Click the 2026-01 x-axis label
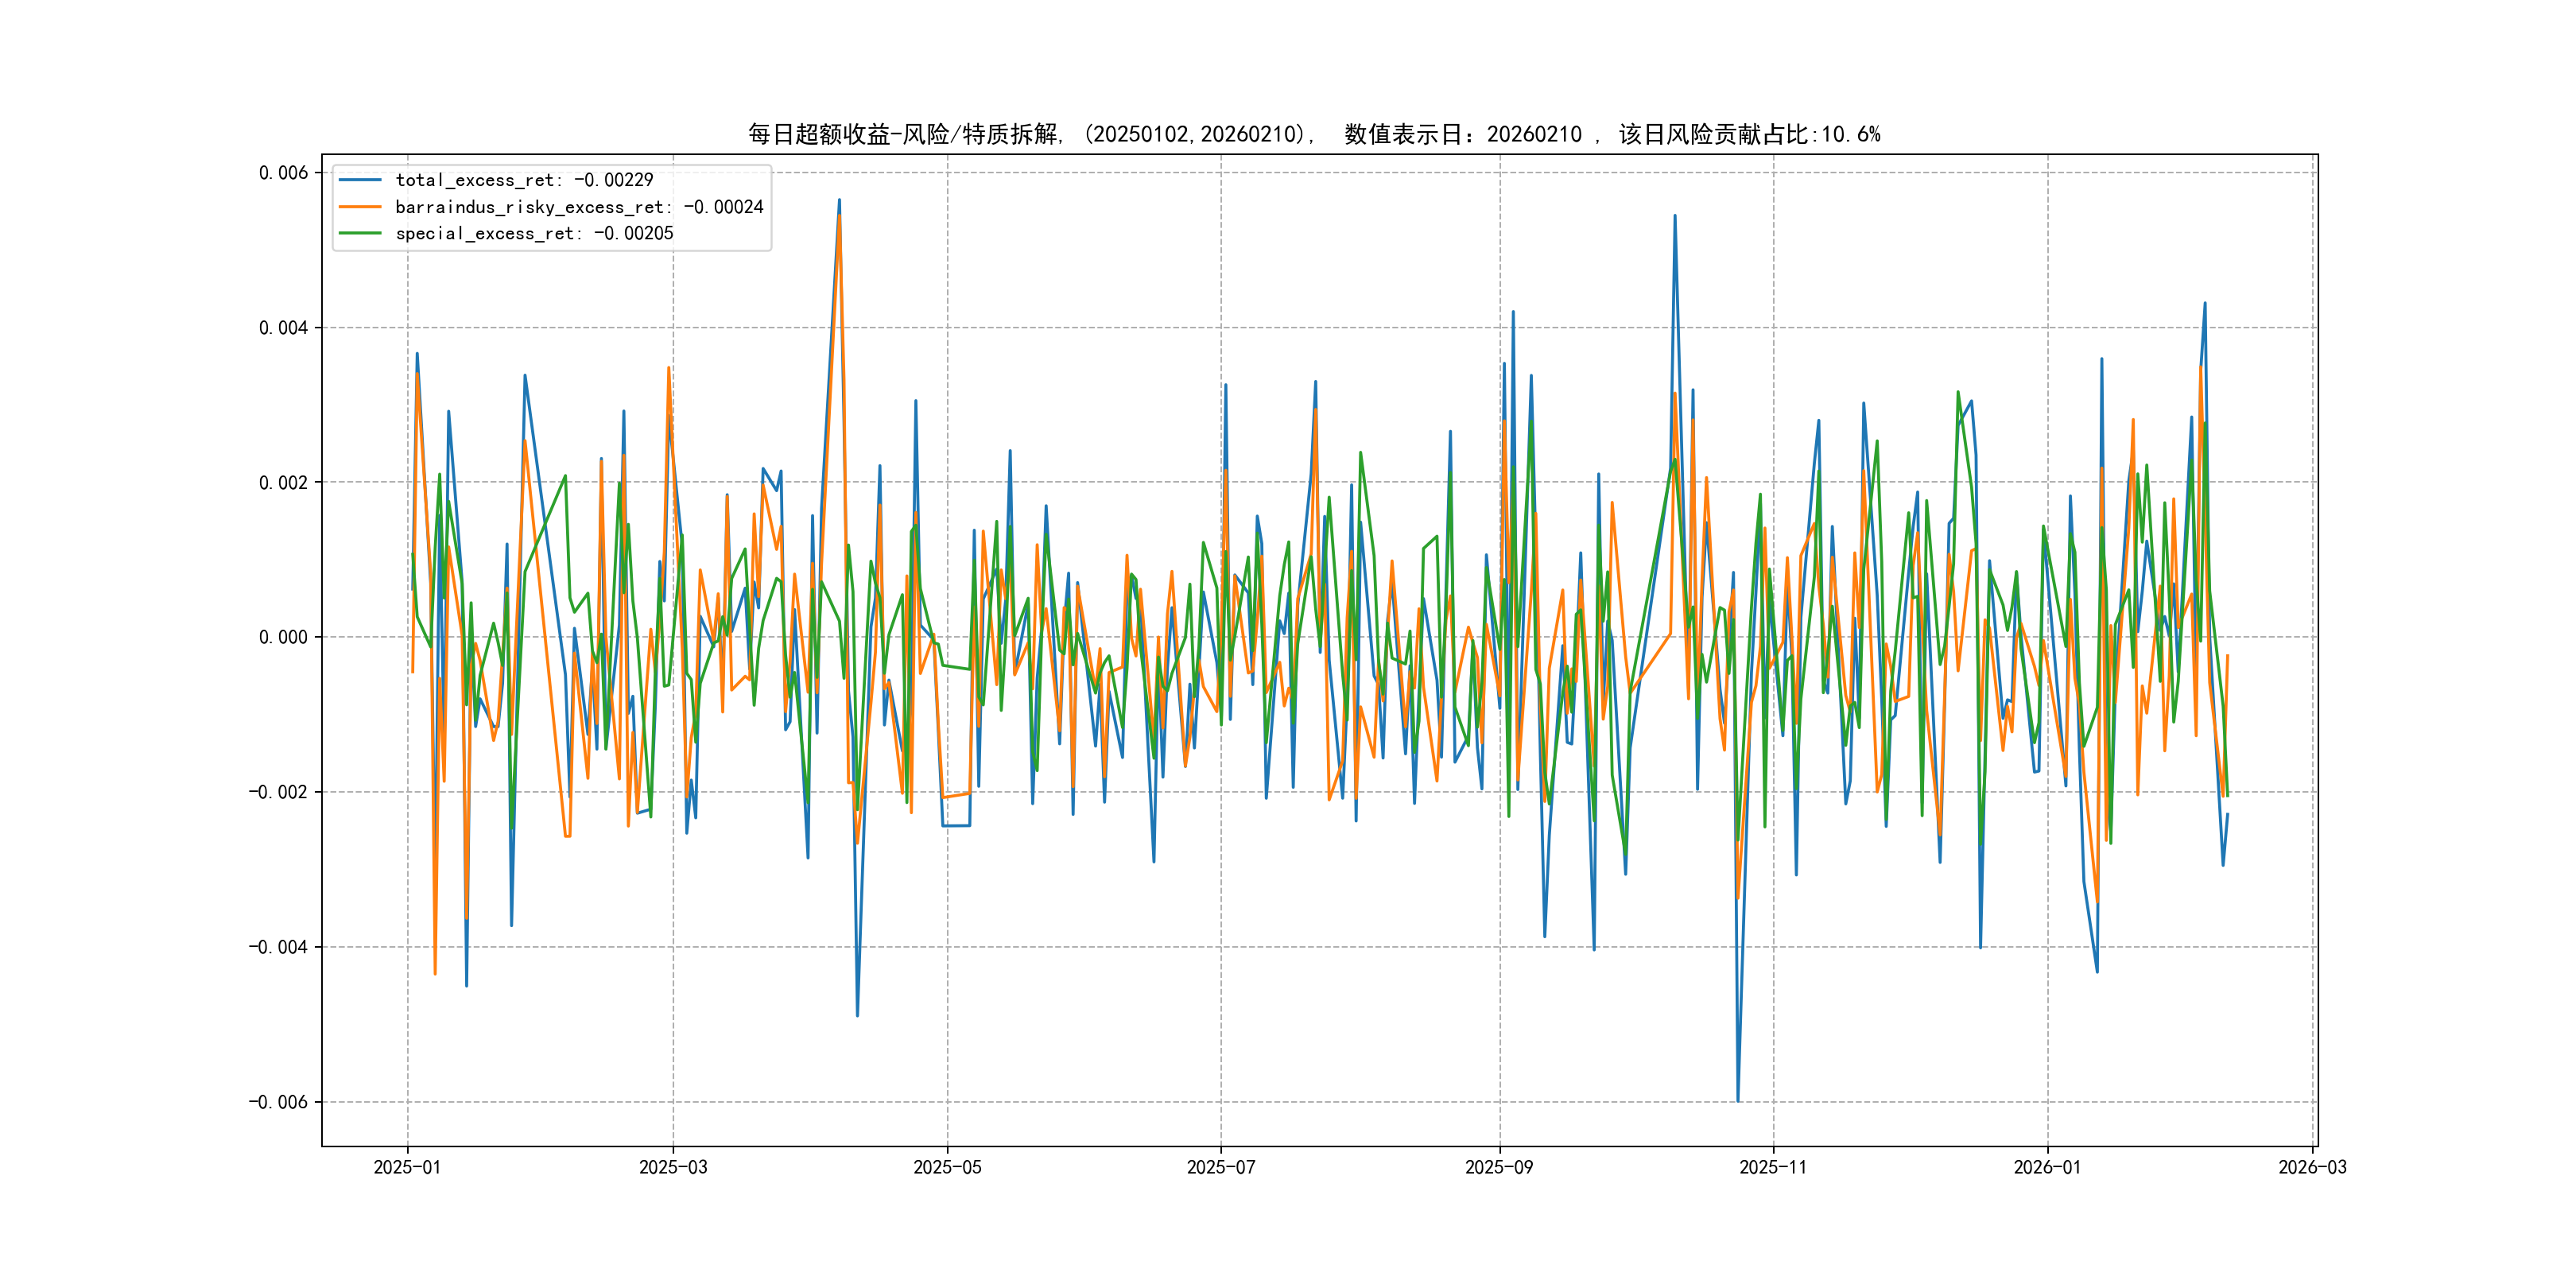 tap(2047, 1167)
